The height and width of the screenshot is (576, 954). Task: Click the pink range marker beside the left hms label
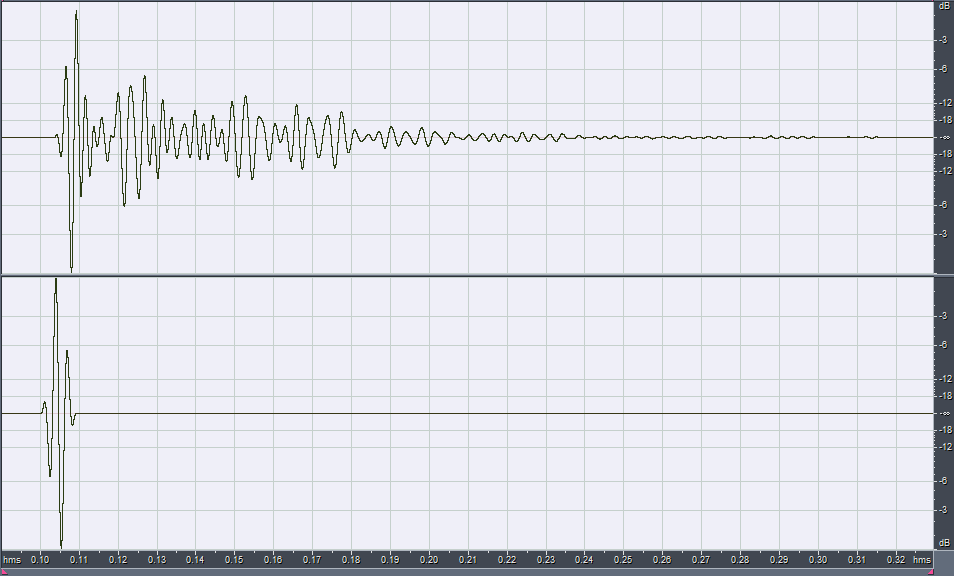[x=2, y=571]
